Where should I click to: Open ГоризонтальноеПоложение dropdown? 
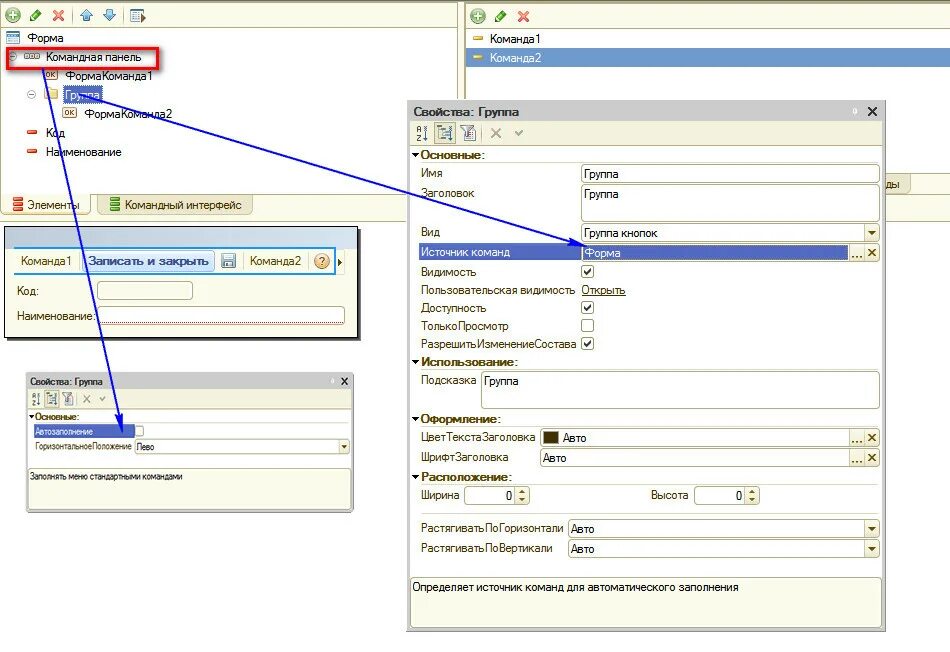click(344, 447)
